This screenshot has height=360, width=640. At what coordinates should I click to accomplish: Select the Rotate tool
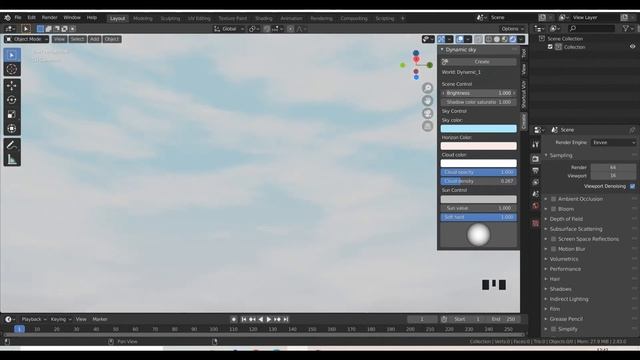12,100
